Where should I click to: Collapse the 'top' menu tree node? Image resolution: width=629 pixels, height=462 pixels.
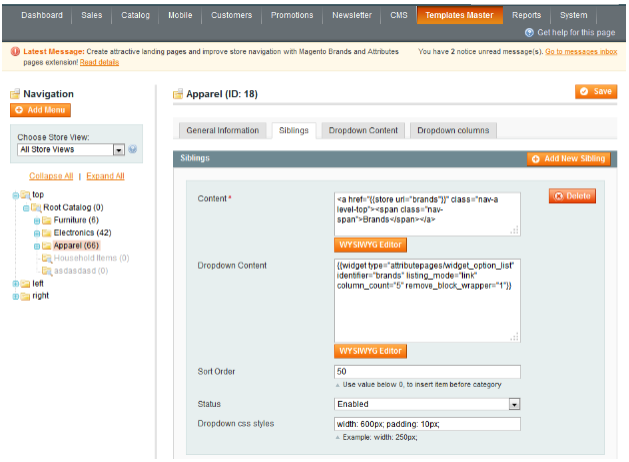(x=14, y=195)
